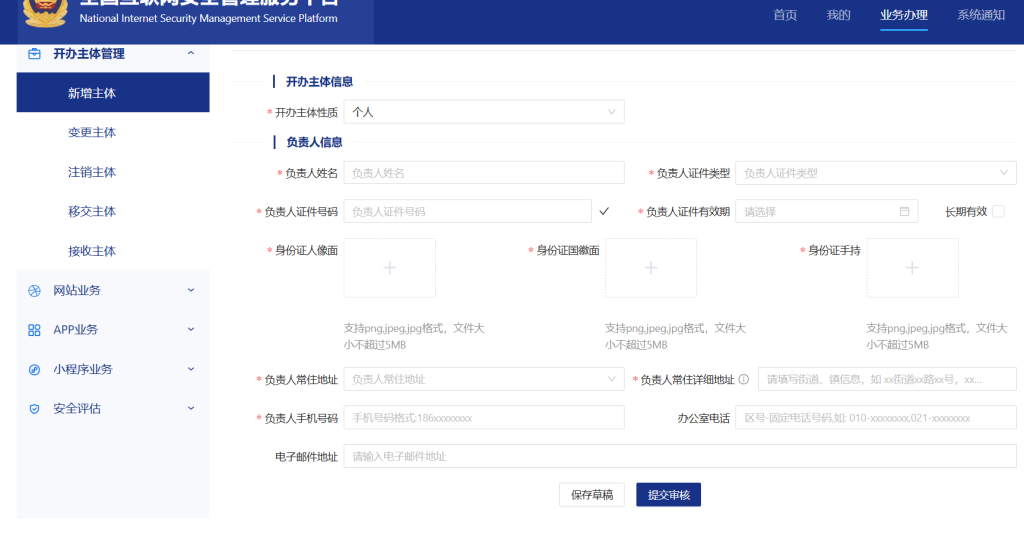Click info icon next to 负责人常住详细地址
Viewport: 1024px width, 548px height.
tap(743, 380)
